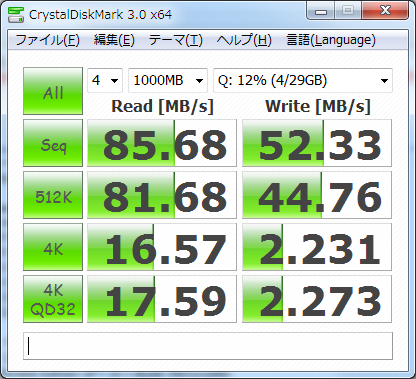This screenshot has height=379, width=416.
Task: Click the Write [MB/s] column header
Action: tap(318, 107)
